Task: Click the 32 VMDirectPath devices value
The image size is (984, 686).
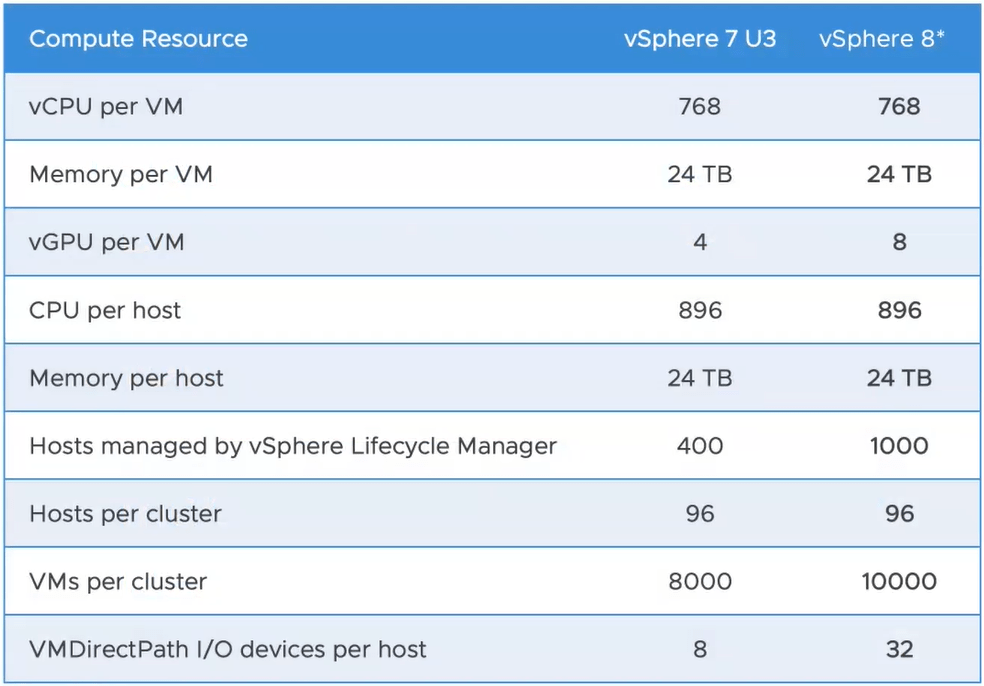Action: 899,650
